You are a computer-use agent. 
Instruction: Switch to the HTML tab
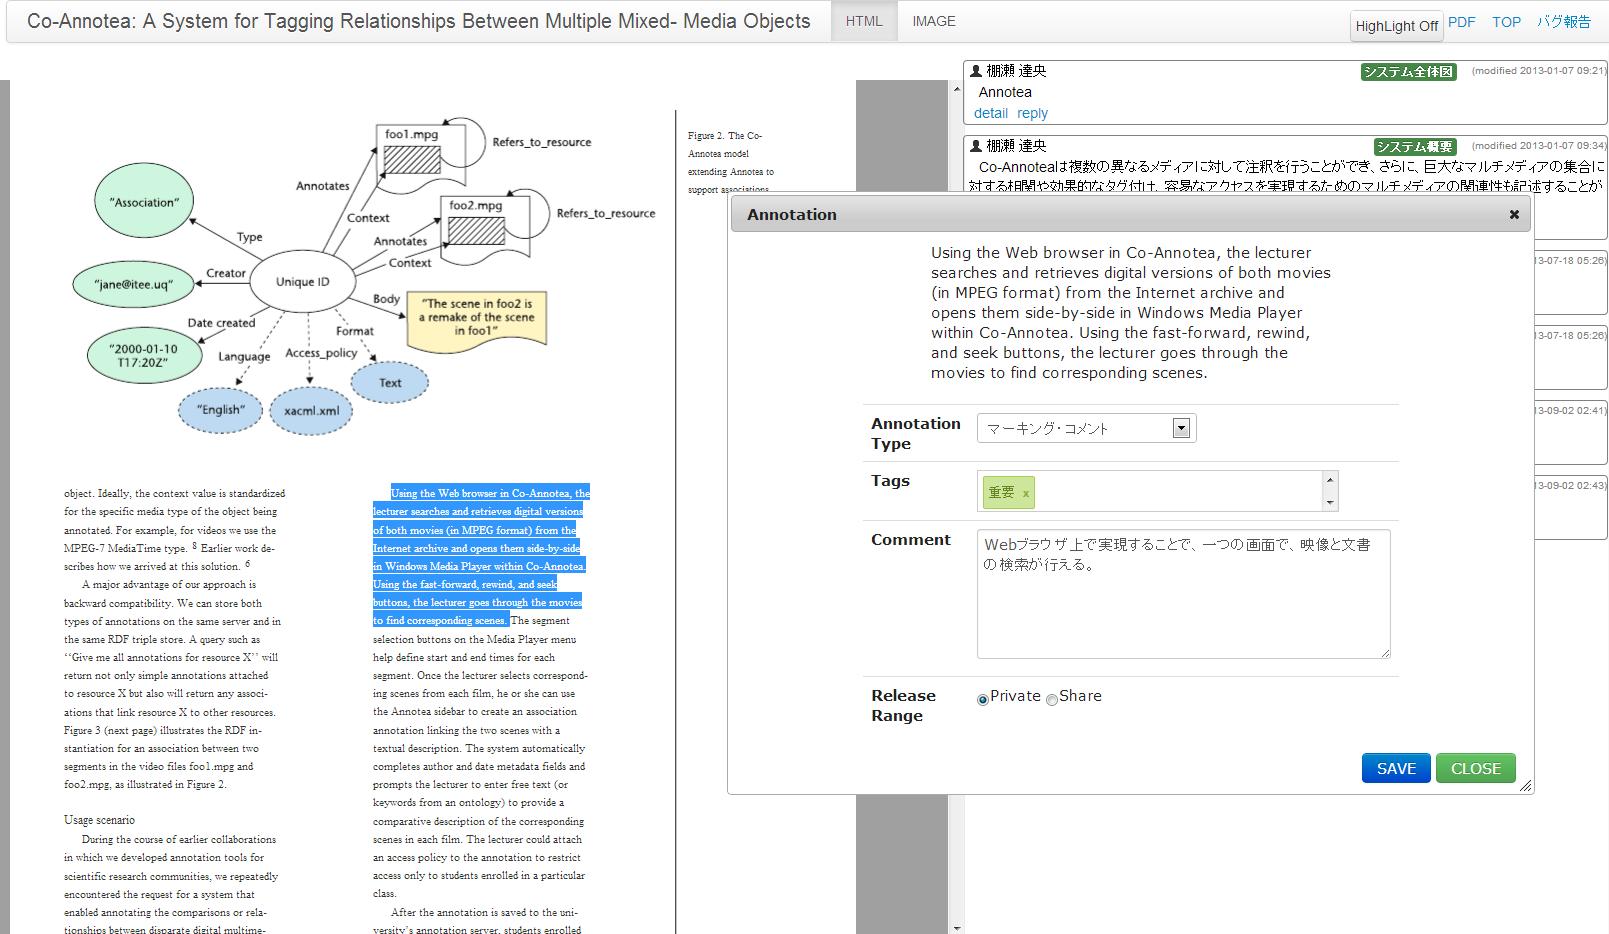[864, 21]
